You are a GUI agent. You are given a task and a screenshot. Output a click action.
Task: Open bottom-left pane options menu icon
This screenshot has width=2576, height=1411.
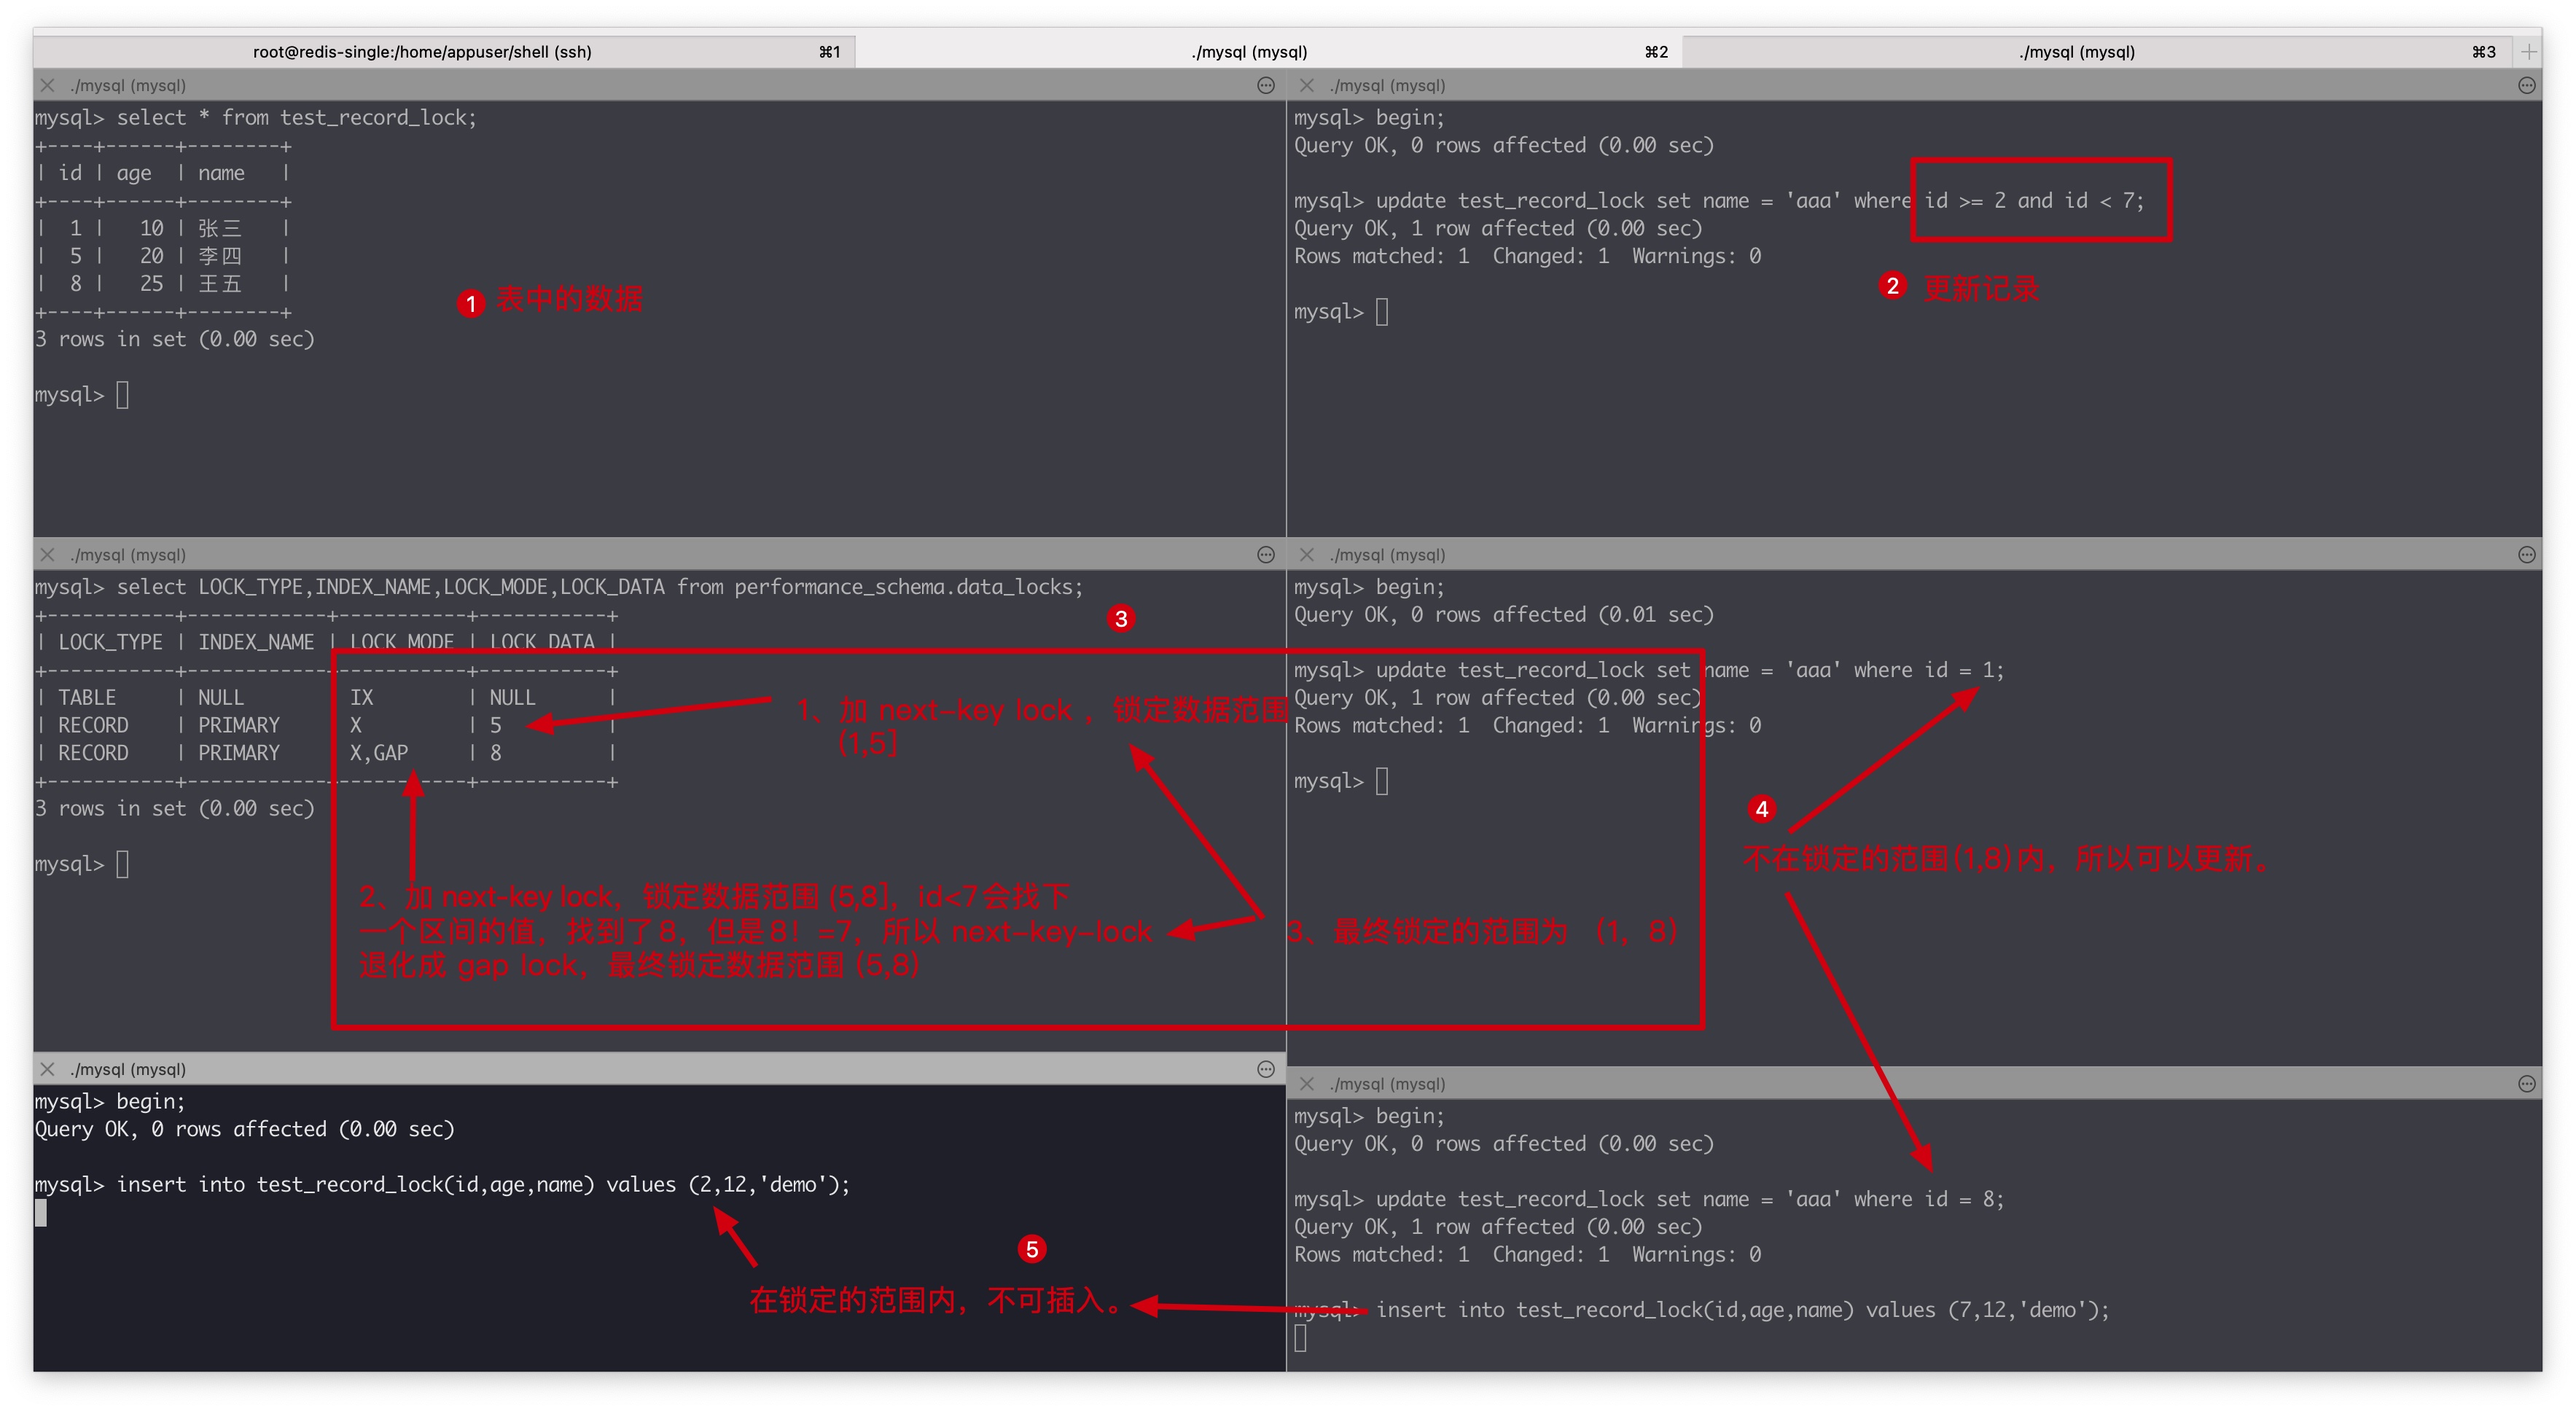pyautogui.click(x=1265, y=1069)
